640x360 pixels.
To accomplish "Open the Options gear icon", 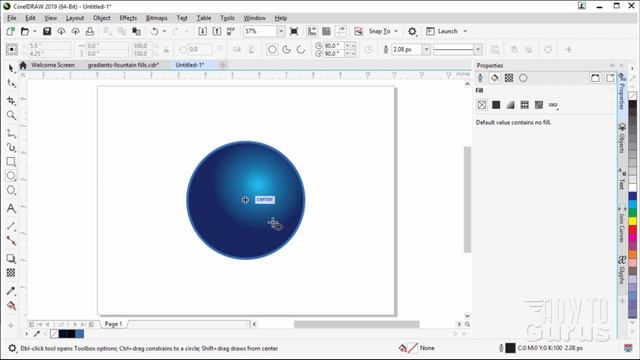I will [x=412, y=31].
